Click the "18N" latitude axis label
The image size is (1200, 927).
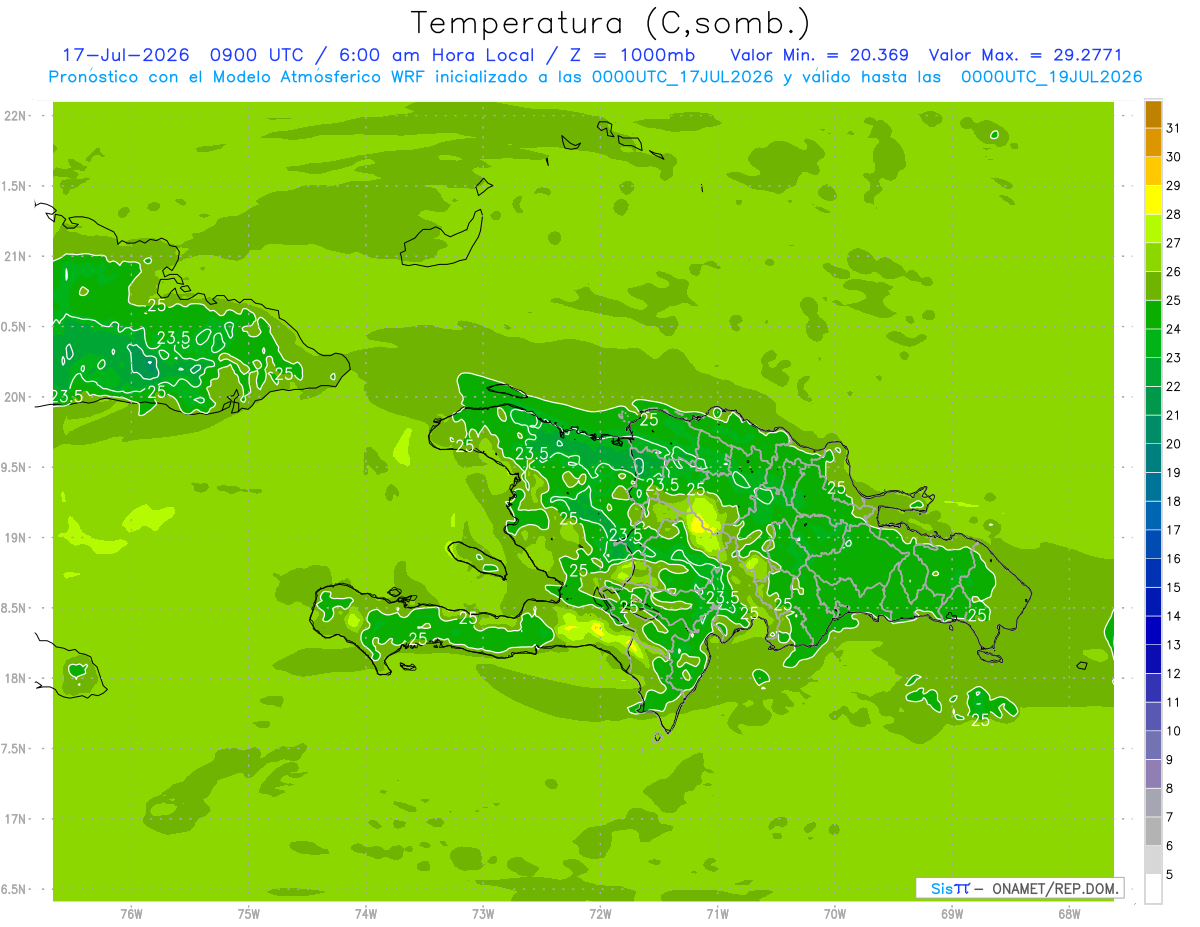pyautogui.click(x=15, y=678)
